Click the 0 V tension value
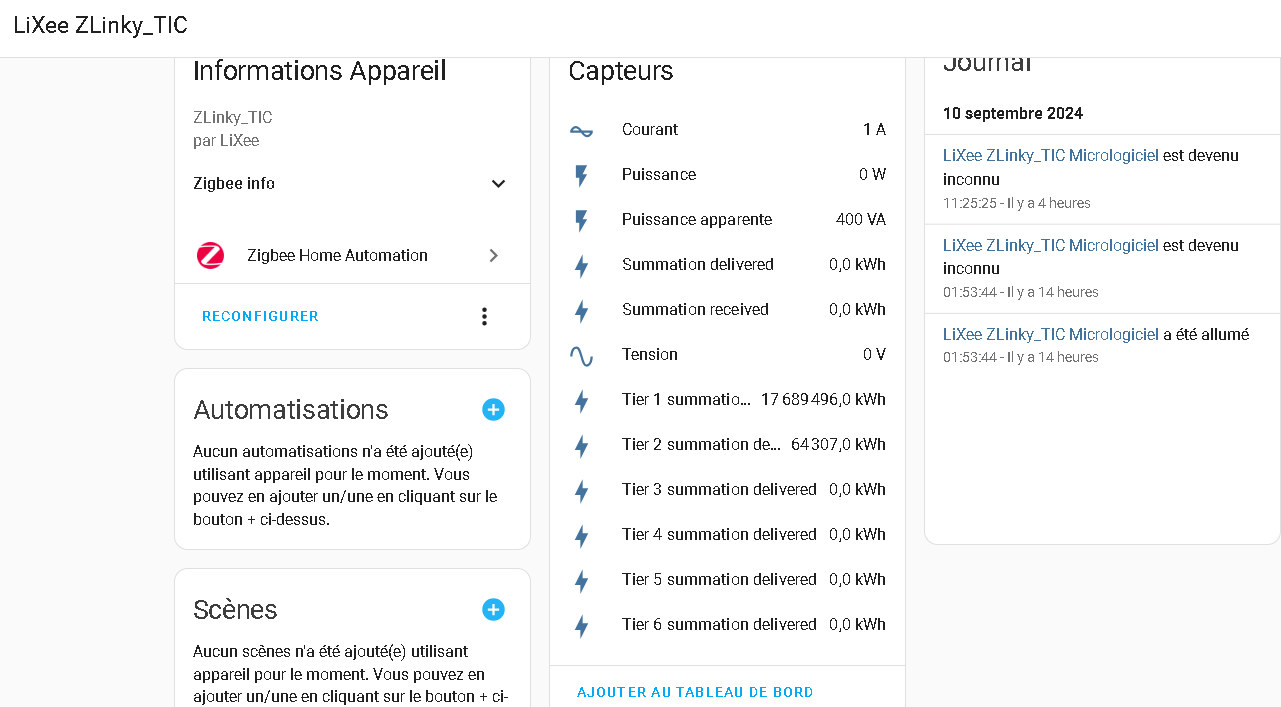 pyautogui.click(x=875, y=355)
